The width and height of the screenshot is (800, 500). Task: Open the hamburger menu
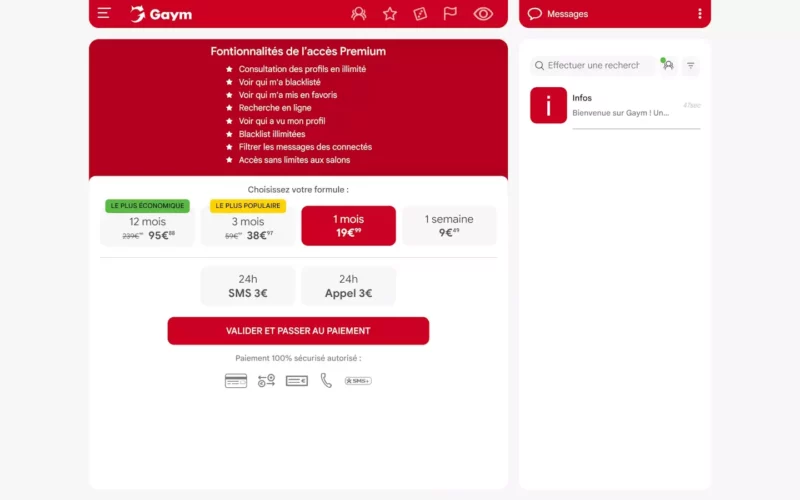(104, 13)
